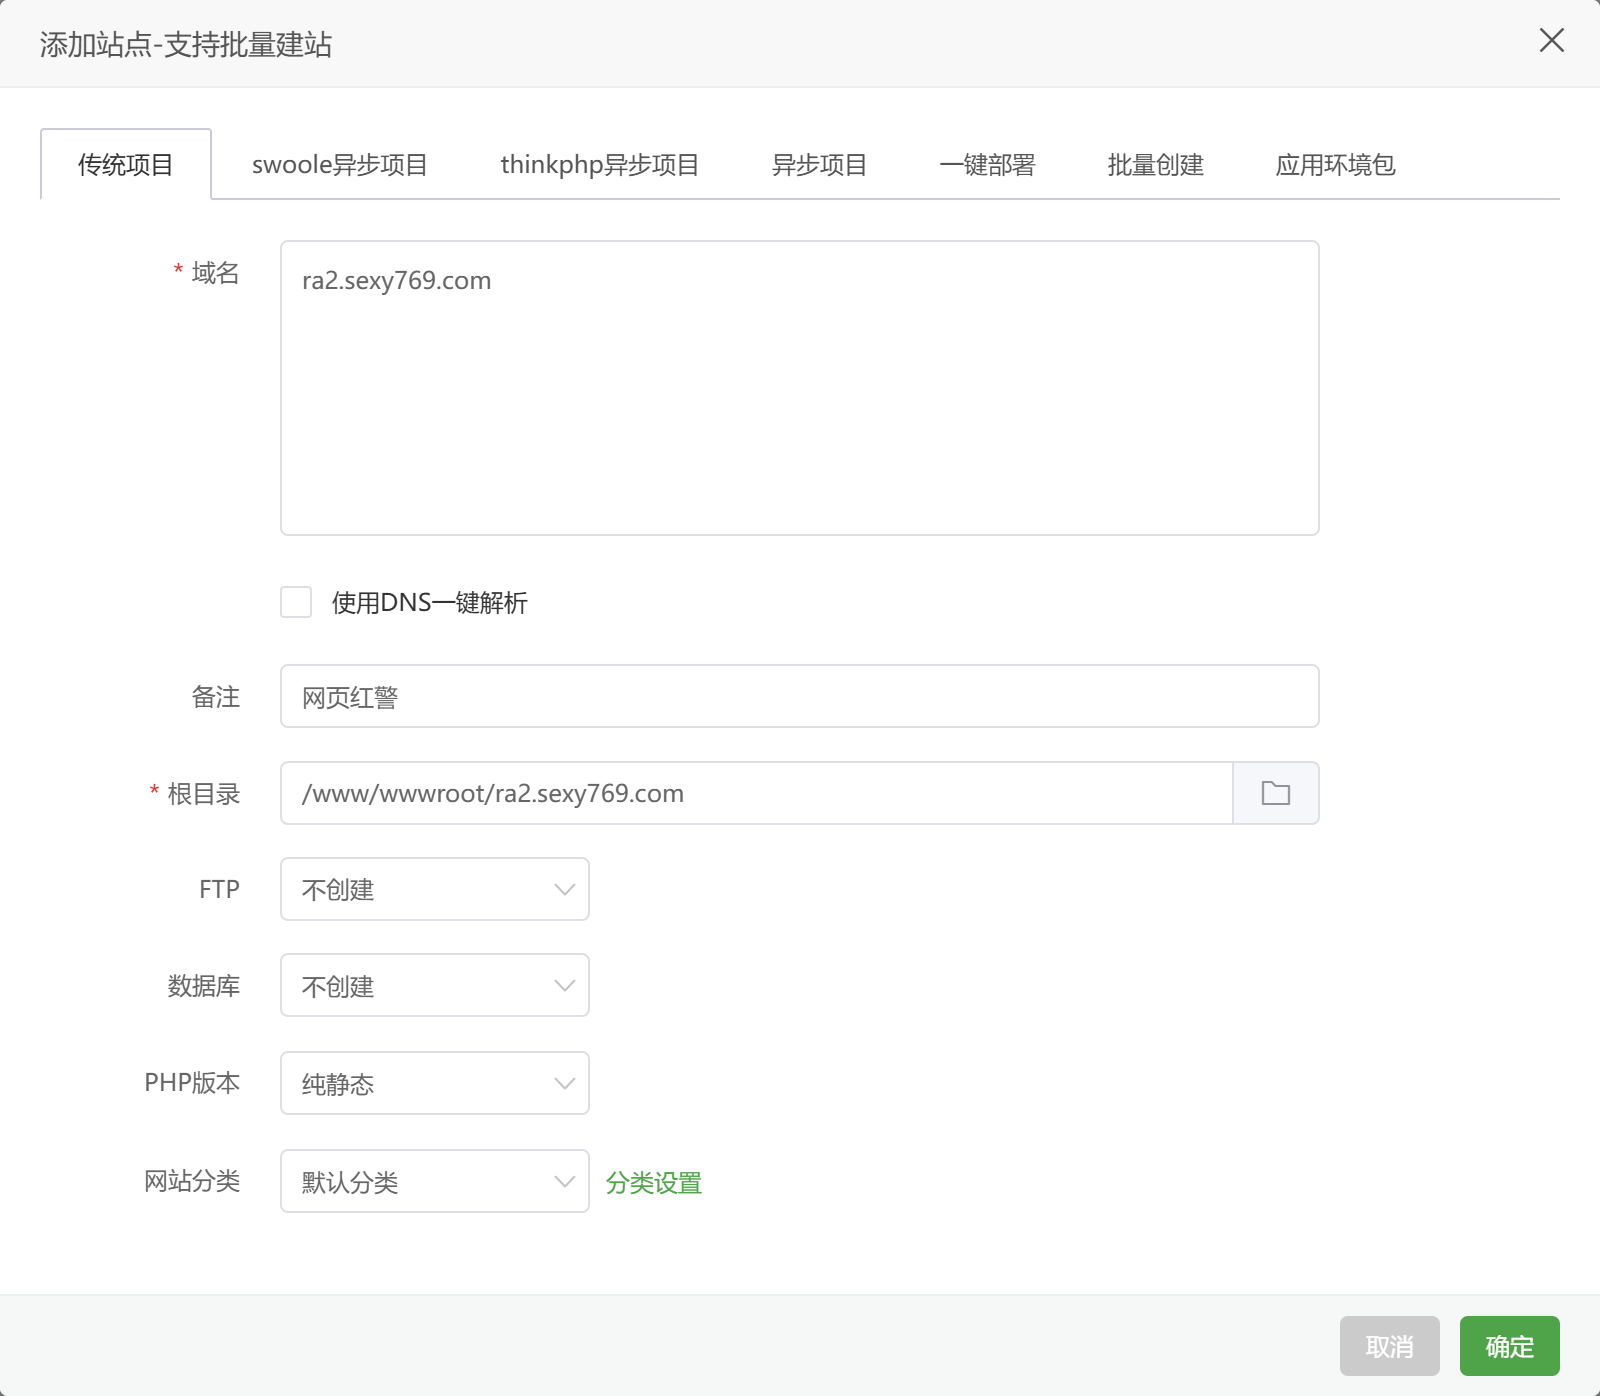Open the 网站分类 dropdown
This screenshot has height=1396, width=1600.
(435, 1181)
